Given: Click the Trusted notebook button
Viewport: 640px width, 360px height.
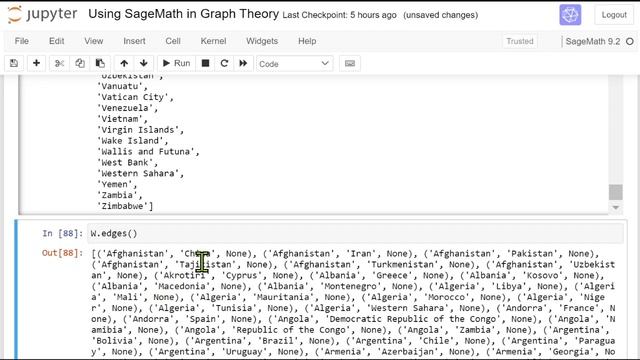Looking at the screenshot, I should [520, 41].
